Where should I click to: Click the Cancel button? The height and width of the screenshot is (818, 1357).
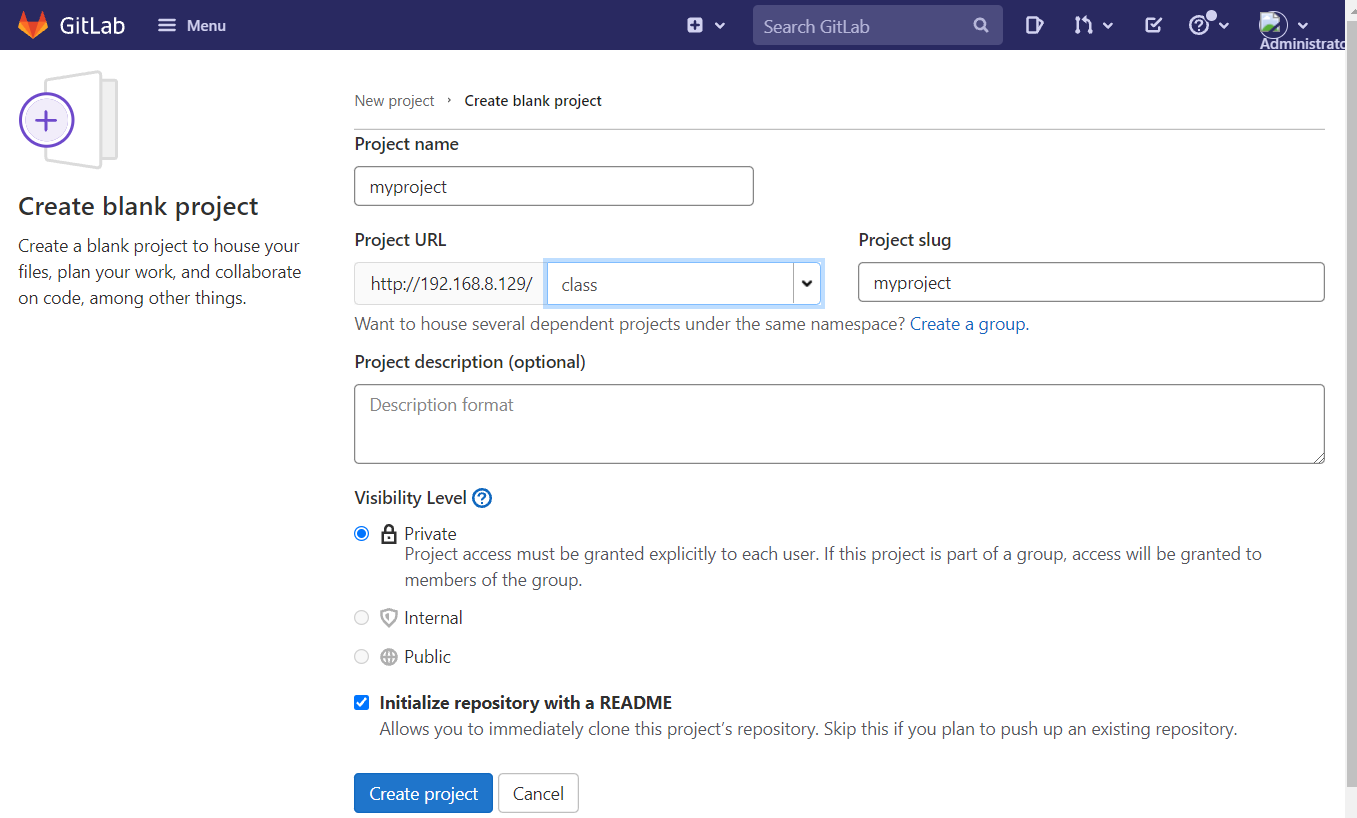[x=538, y=793]
